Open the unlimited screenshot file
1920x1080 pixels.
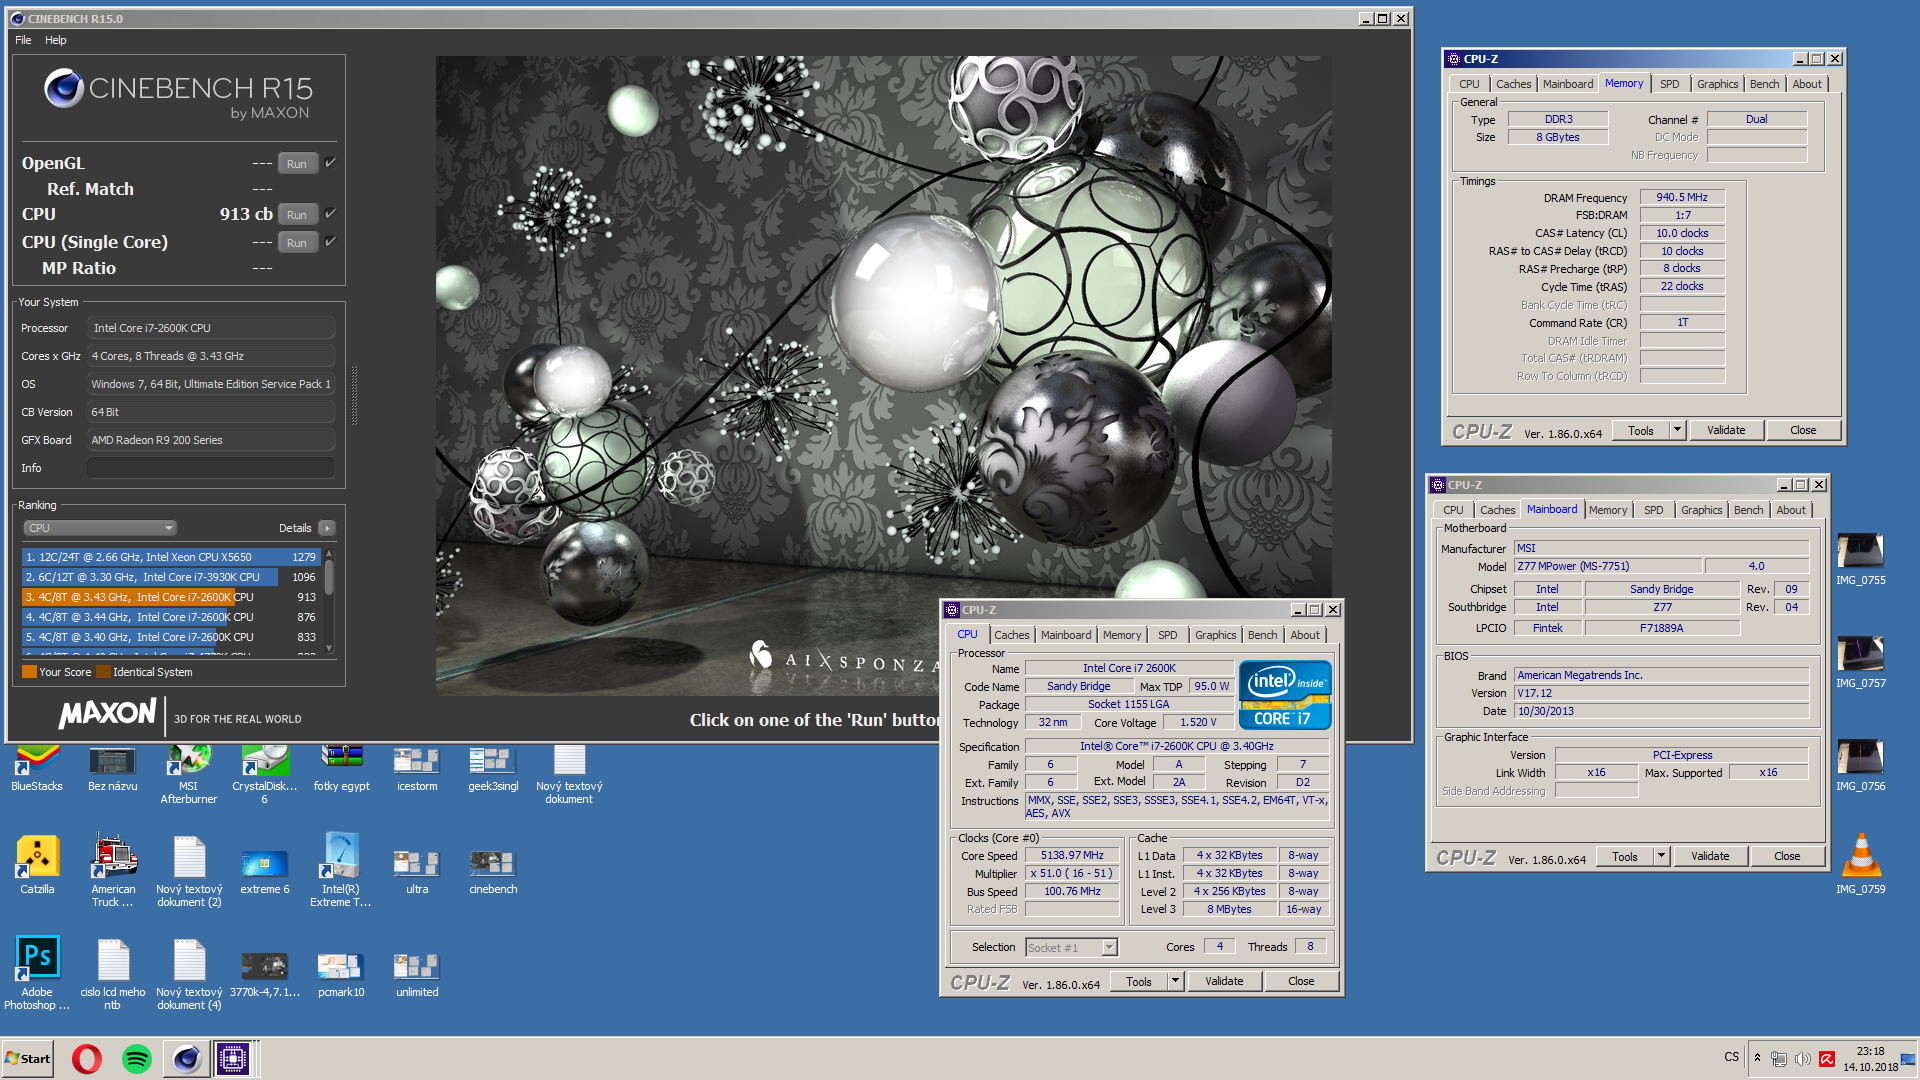click(x=417, y=974)
